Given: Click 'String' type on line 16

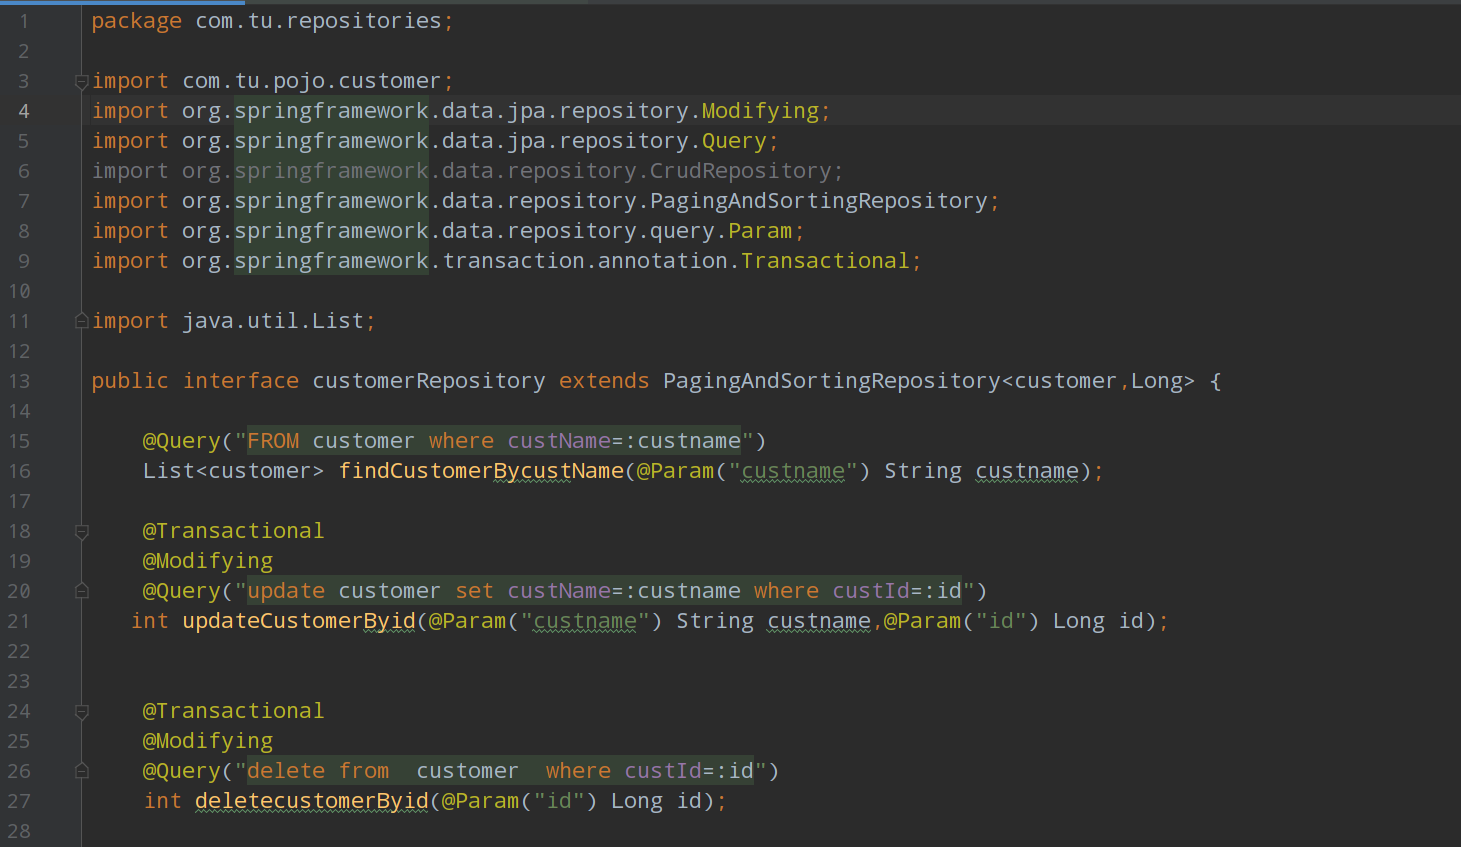Looking at the screenshot, I should click(923, 471).
